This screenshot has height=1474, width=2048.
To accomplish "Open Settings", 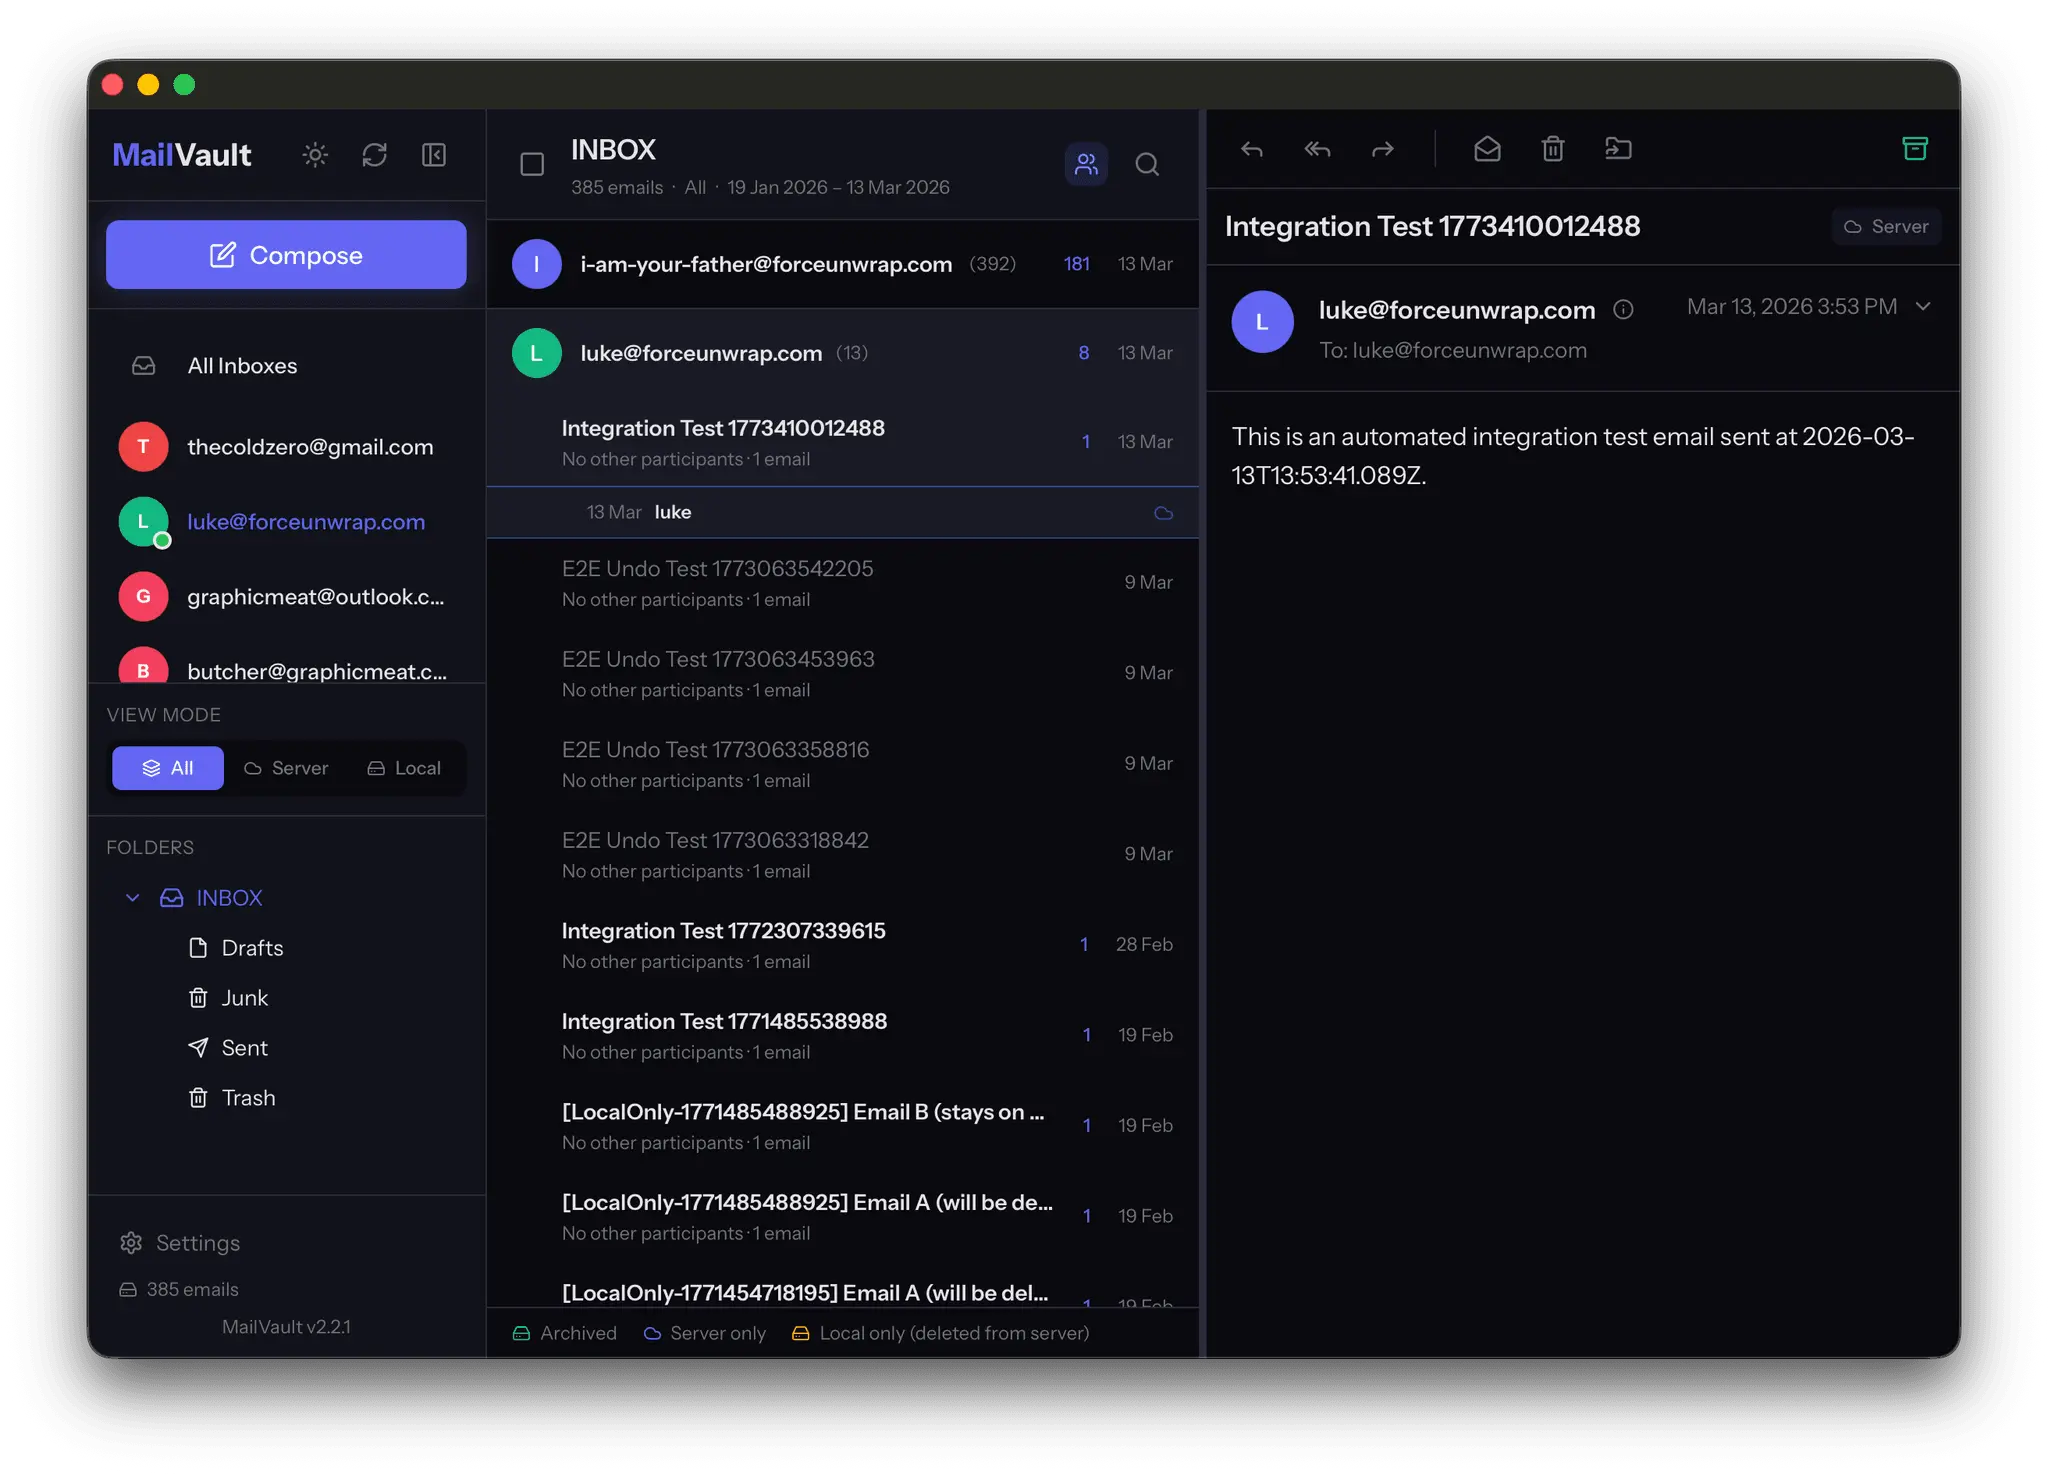I will [x=180, y=1243].
